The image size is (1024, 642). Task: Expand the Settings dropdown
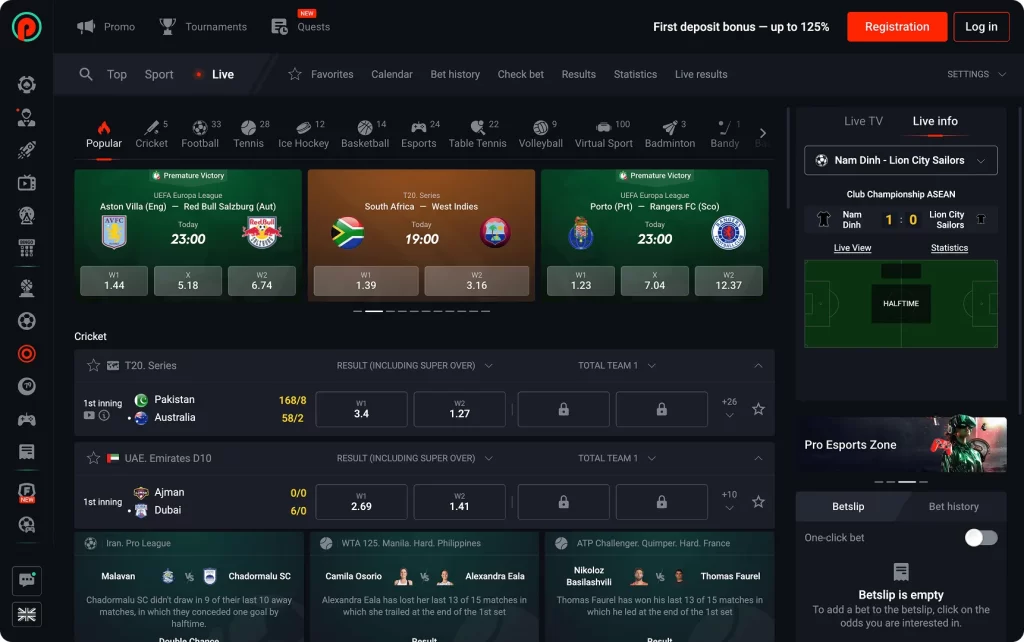point(975,74)
